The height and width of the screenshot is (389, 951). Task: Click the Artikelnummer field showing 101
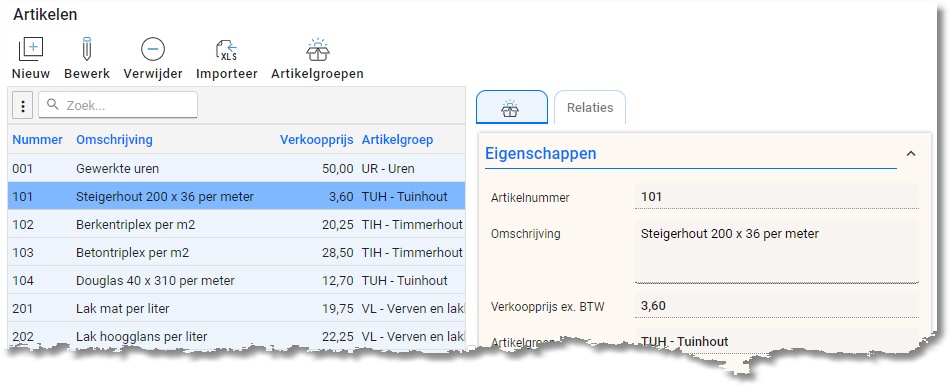(777, 196)
